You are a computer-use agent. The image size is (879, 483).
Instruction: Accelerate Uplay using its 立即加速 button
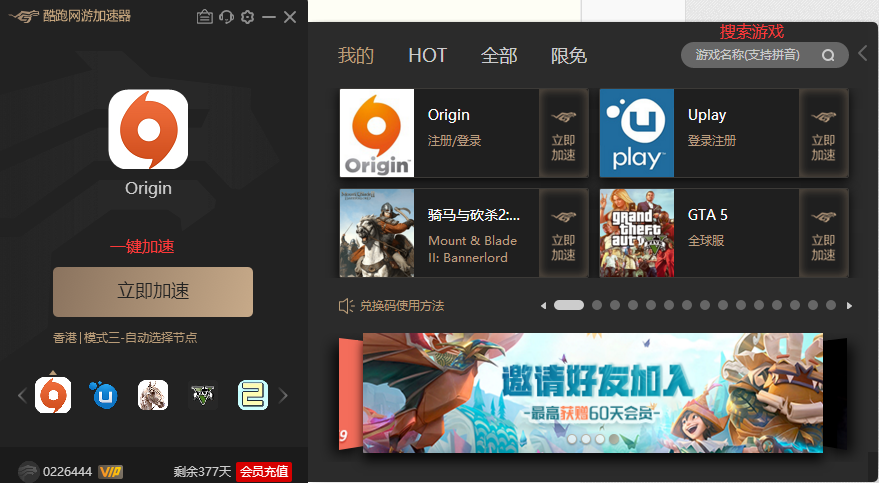coord(824,133)
